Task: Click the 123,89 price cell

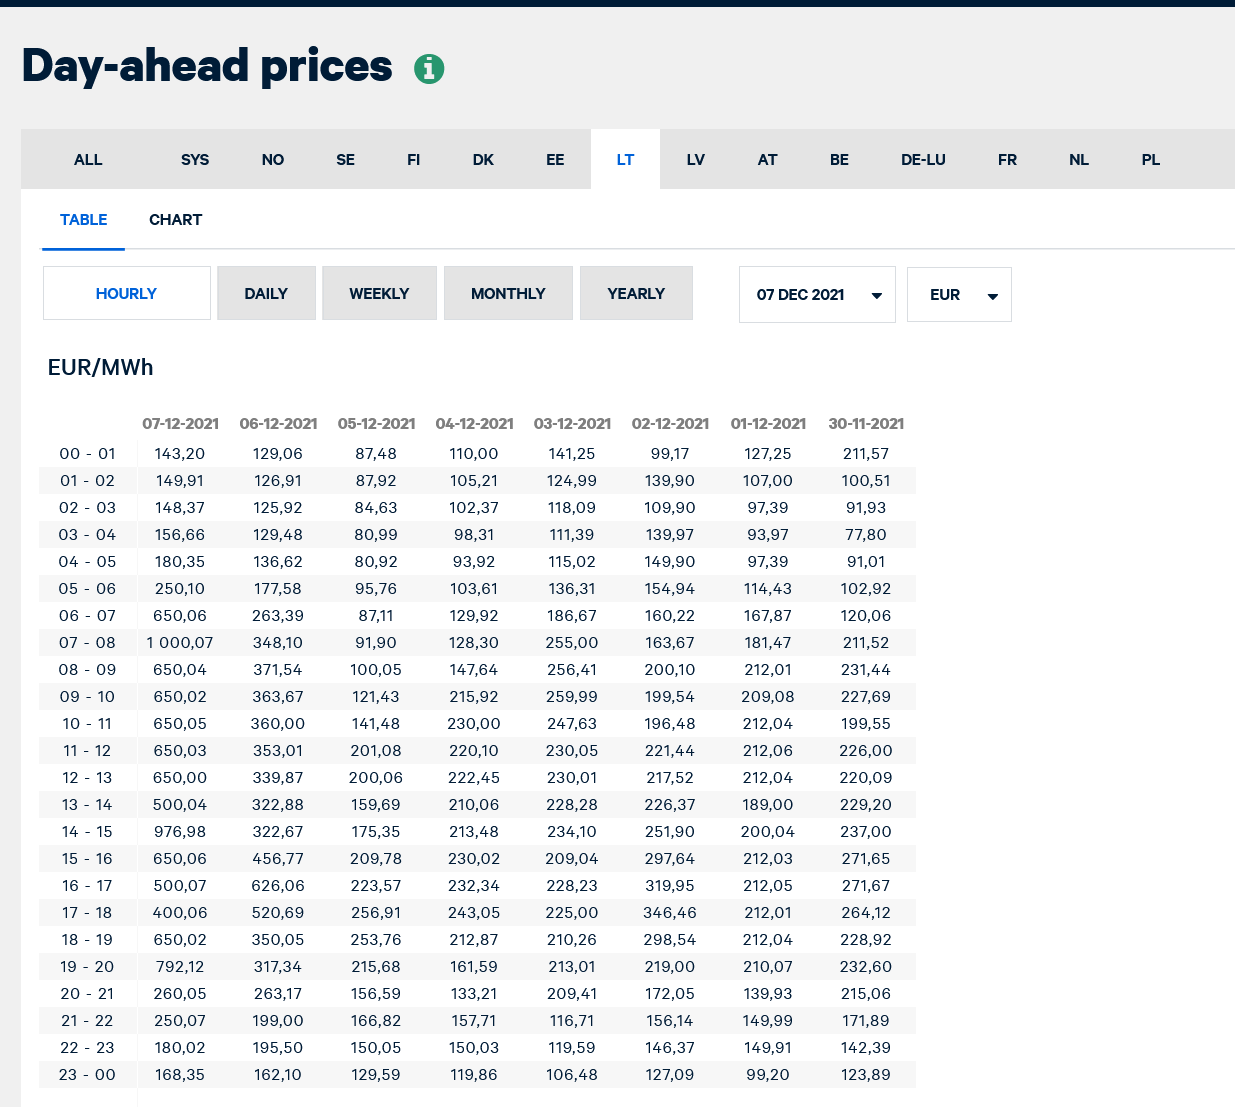Action: (866, 1075)
